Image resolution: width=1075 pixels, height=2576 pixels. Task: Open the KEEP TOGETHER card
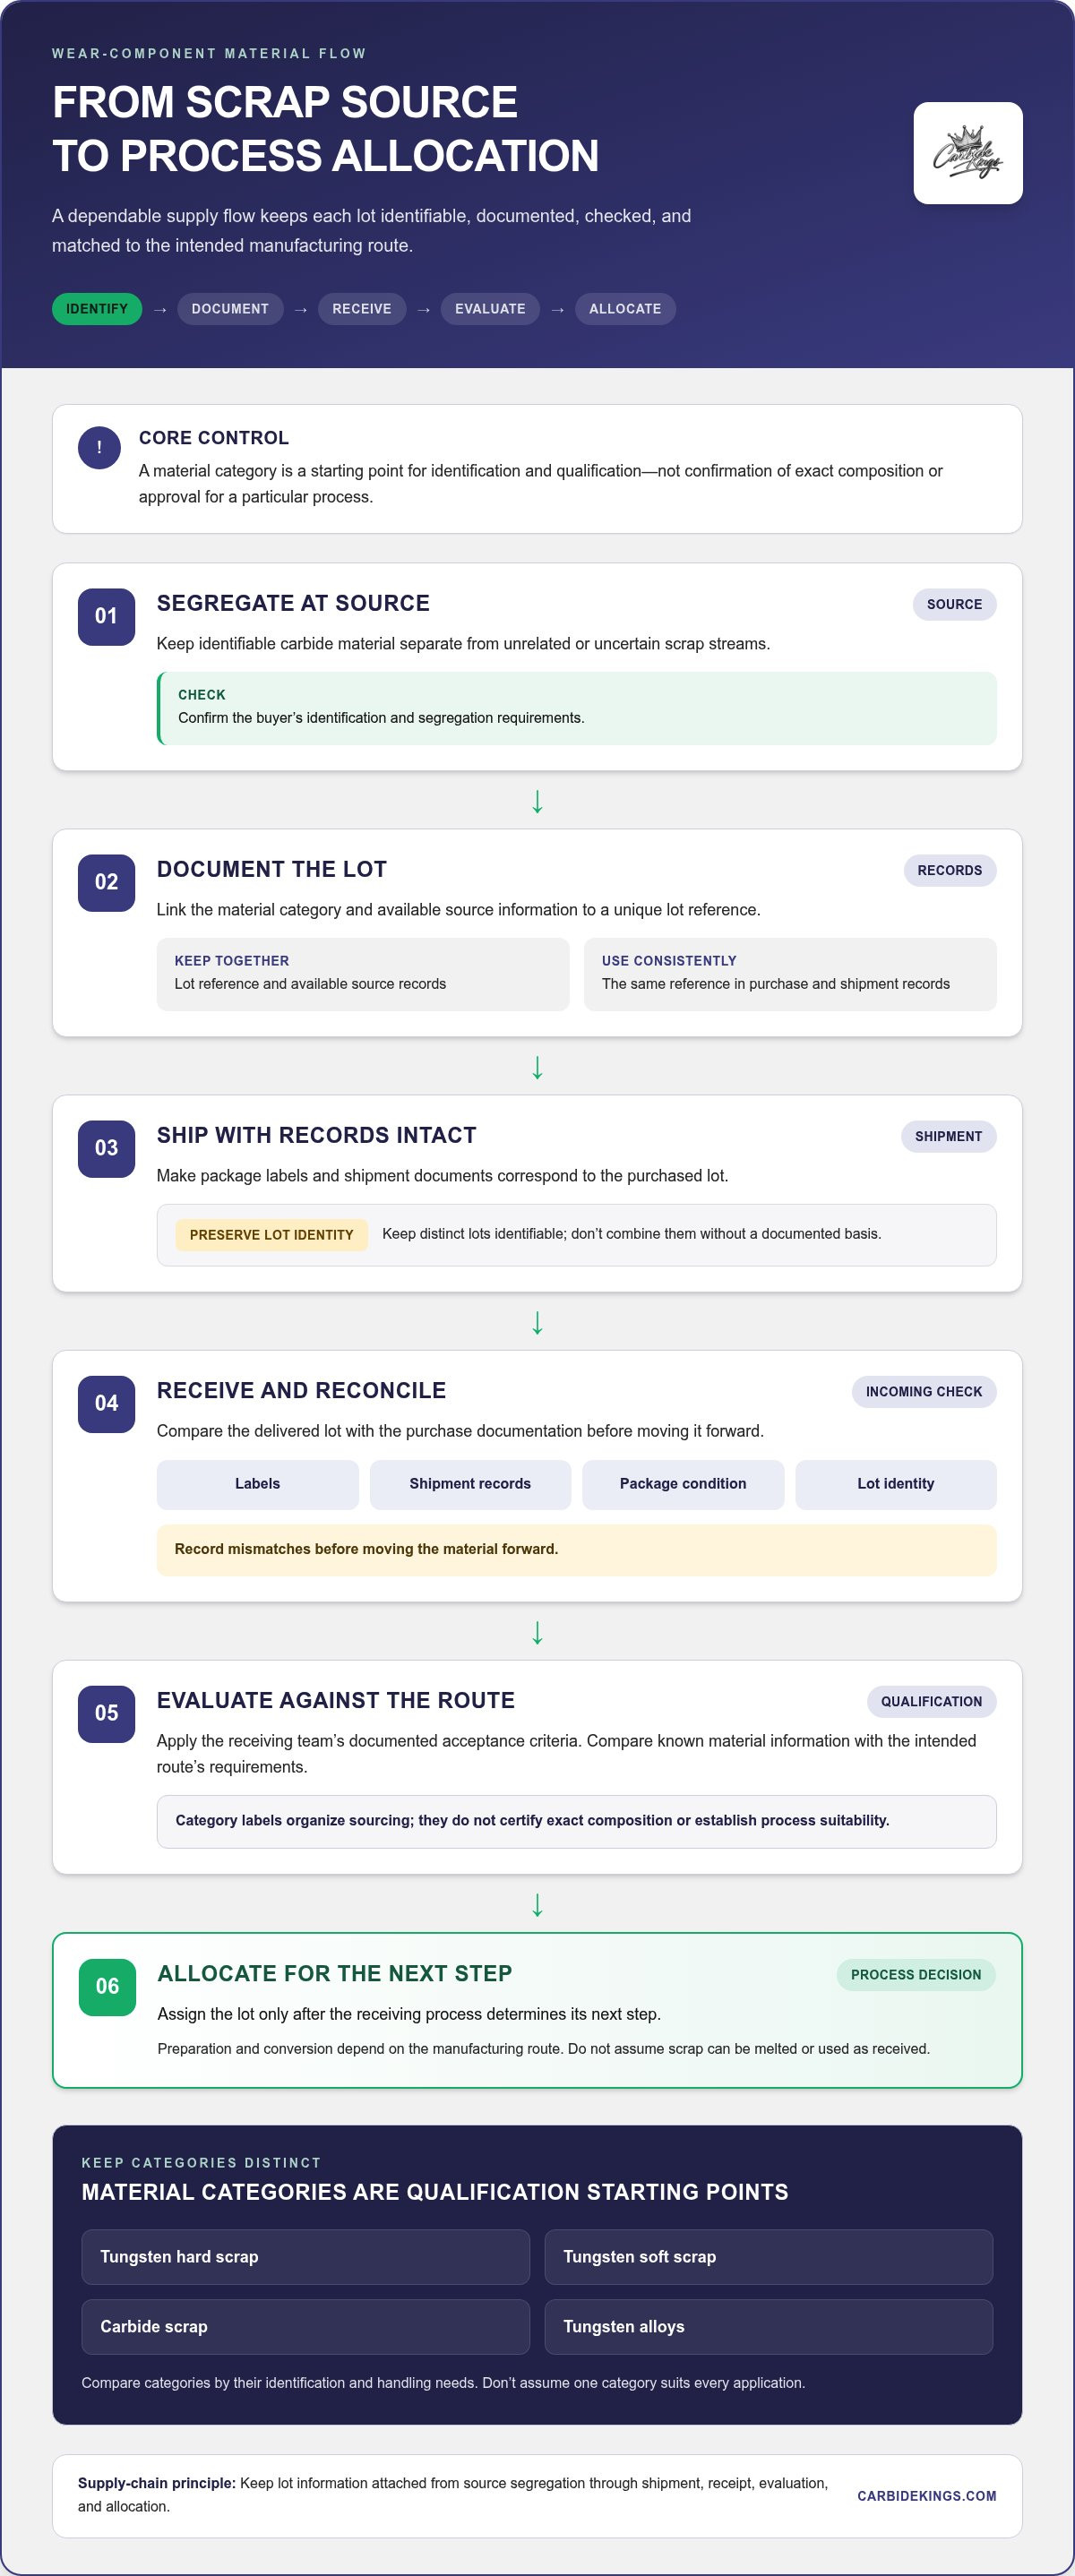point(363,974)
